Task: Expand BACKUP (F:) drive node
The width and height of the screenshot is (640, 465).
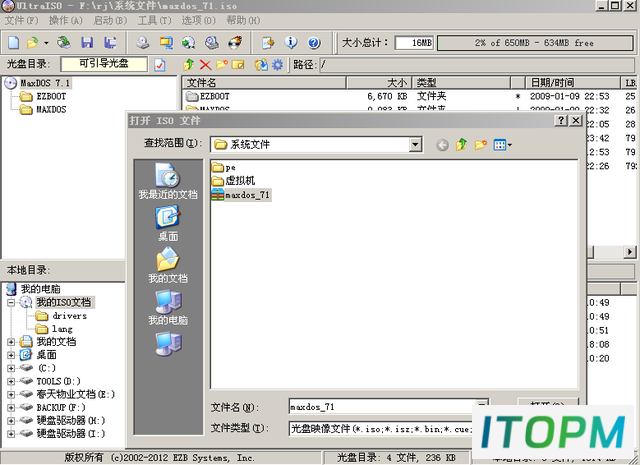Action: [x=11, y=407]
